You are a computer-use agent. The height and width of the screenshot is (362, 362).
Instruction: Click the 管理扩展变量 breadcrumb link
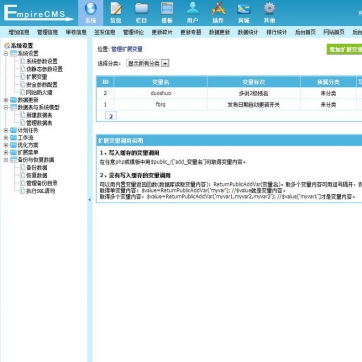point(127,49)
